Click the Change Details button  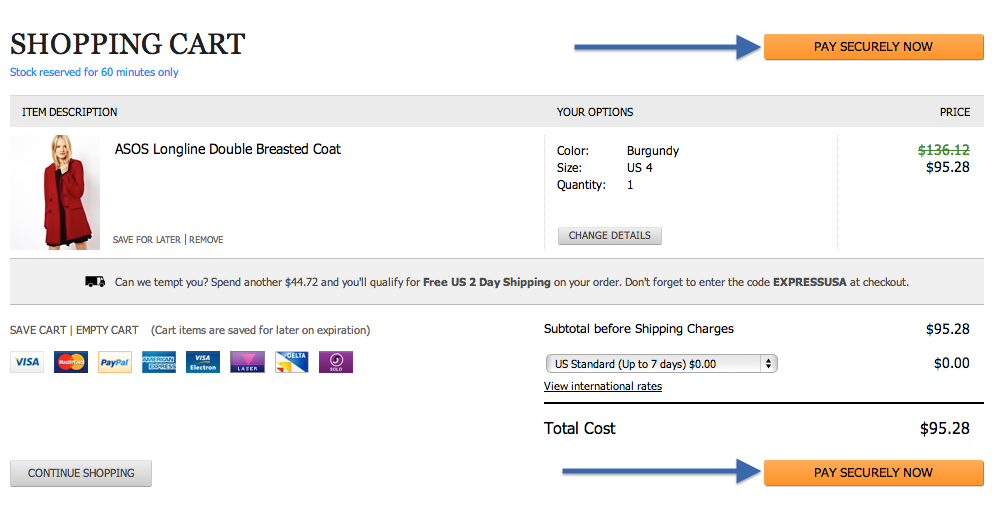click(610, 236)
